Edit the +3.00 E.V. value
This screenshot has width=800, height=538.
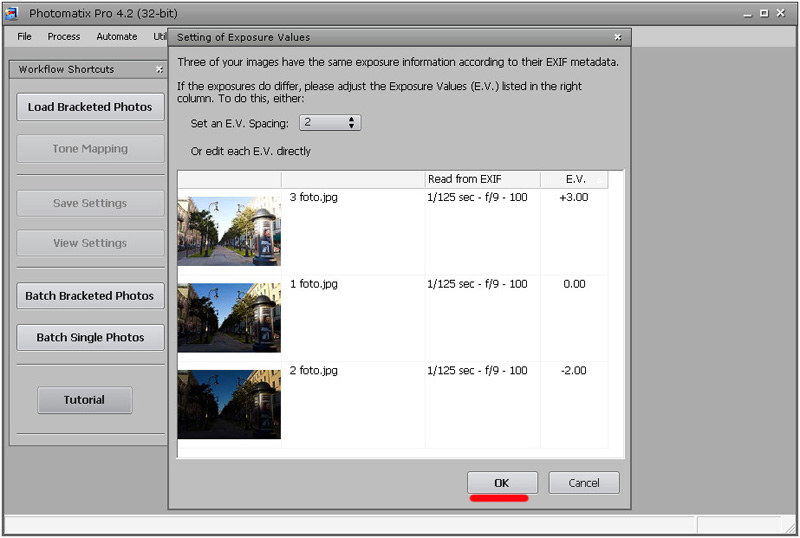click(574, 198)
